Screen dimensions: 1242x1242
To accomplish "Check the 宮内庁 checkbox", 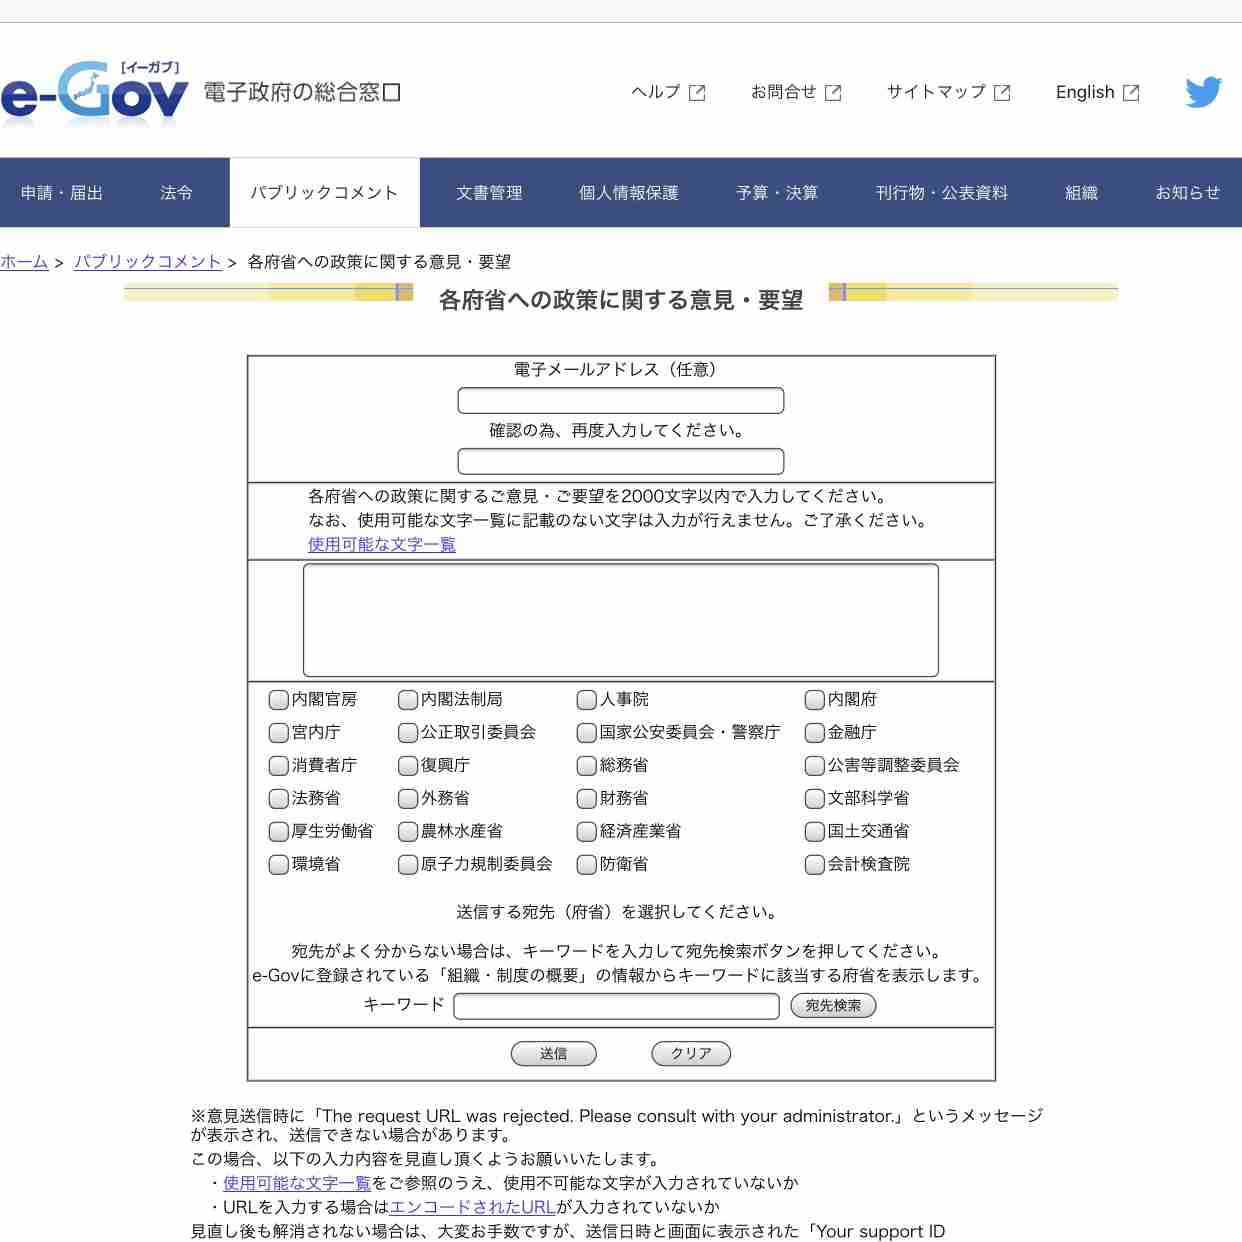I will 279,733.
